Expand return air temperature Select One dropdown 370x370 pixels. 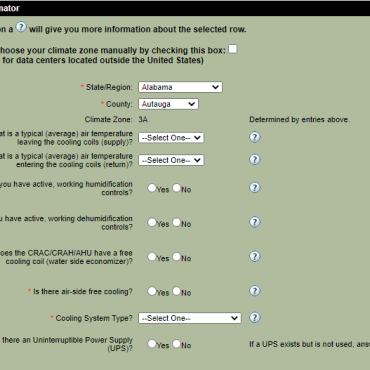(171, 160)
